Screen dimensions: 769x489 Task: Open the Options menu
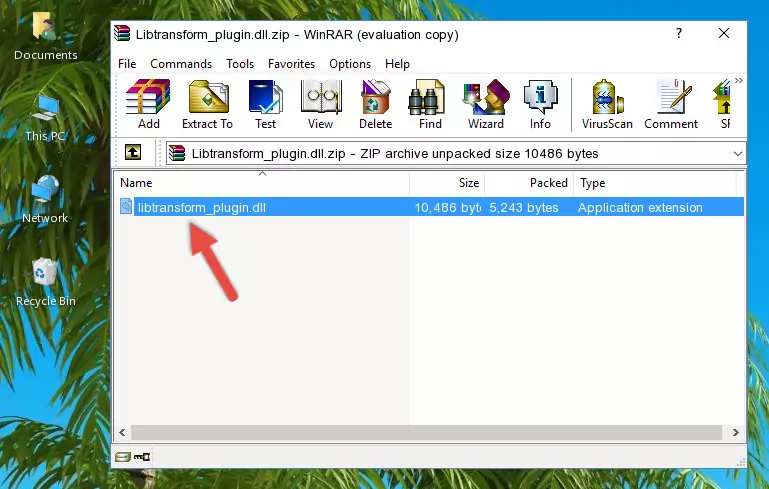pos(350,64)
